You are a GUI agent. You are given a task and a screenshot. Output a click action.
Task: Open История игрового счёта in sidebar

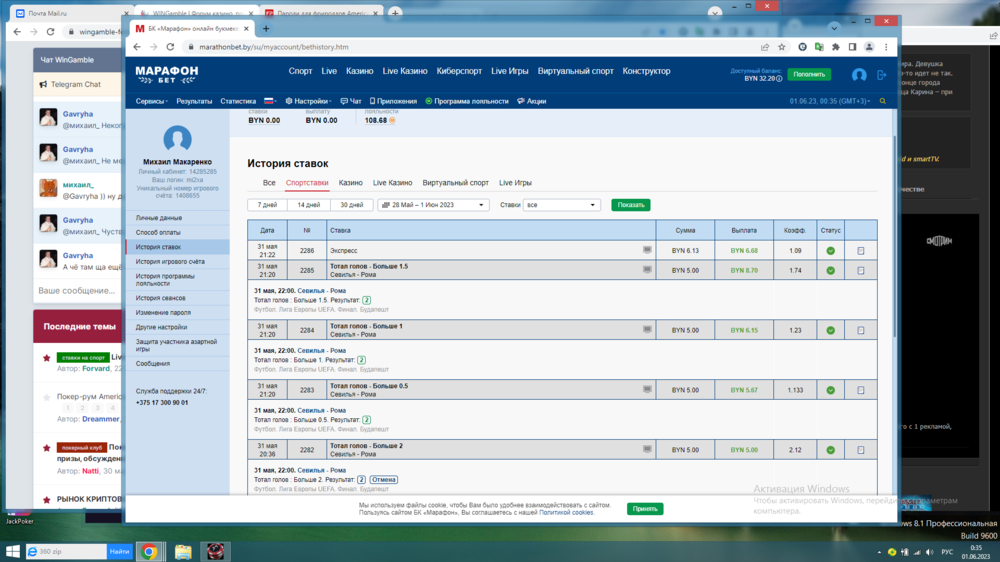(x=170, y=262)
